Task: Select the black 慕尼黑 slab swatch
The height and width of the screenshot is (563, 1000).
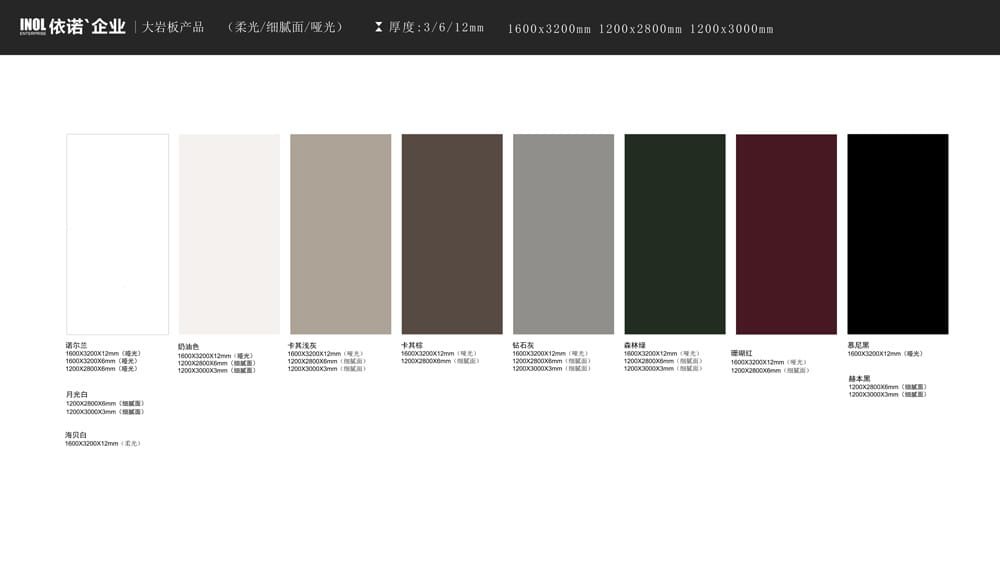Action: click(898, 234)
